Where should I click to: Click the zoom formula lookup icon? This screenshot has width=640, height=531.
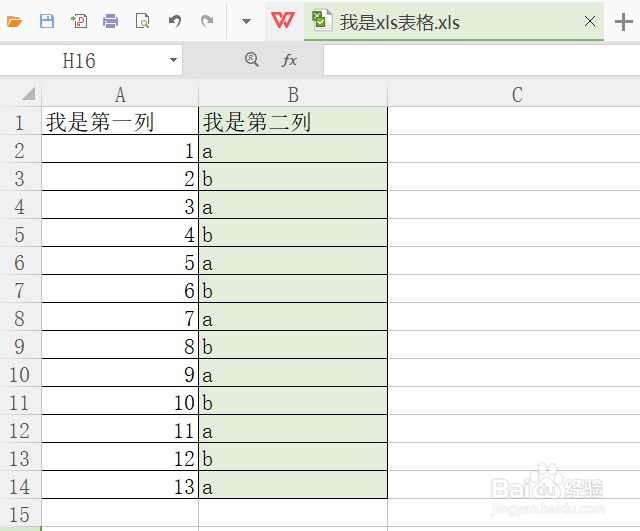pos(252,60)
